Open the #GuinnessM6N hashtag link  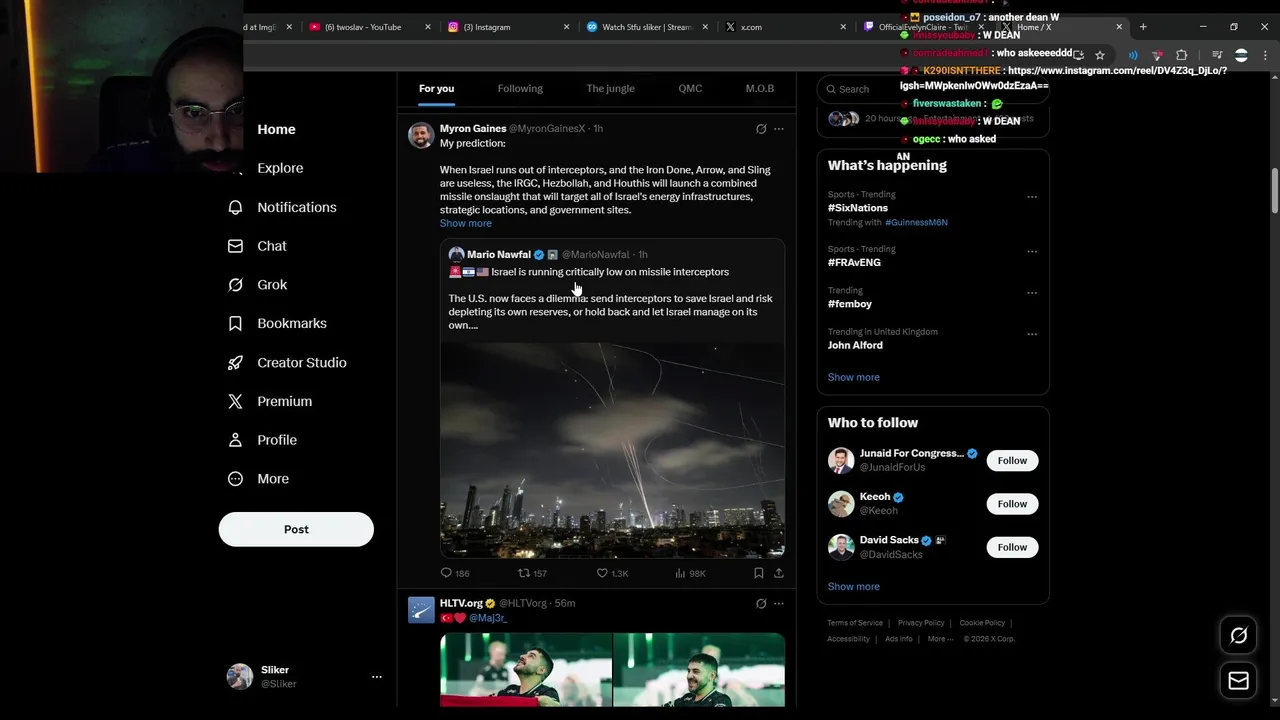[916, 222]
